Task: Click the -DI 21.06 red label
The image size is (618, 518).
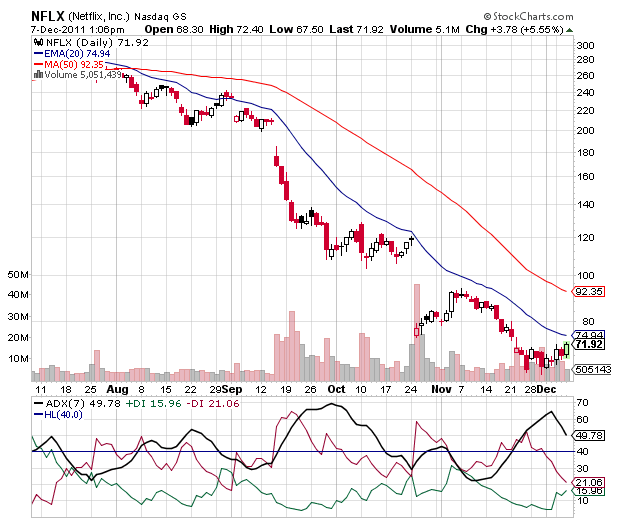Action: click(213, 404)
